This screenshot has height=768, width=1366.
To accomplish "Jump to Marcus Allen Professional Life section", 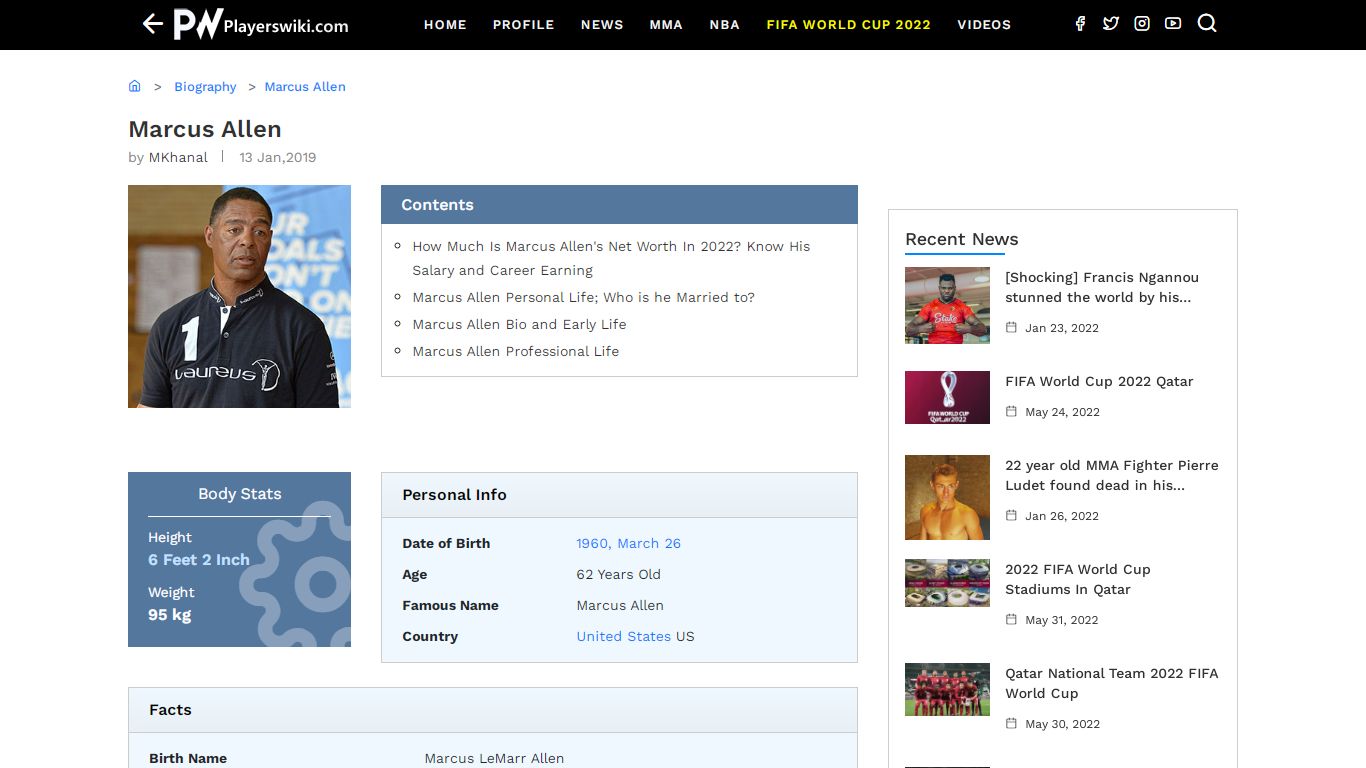I will tap(516, 351).
